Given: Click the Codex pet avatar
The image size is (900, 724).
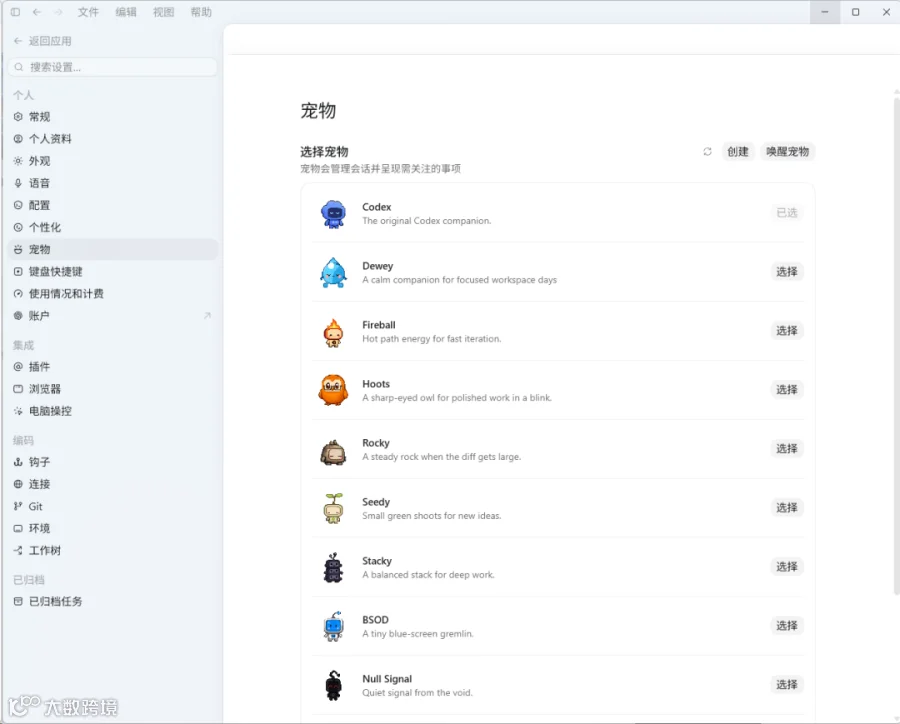Looking at the screenshot, I should point(333,214).
